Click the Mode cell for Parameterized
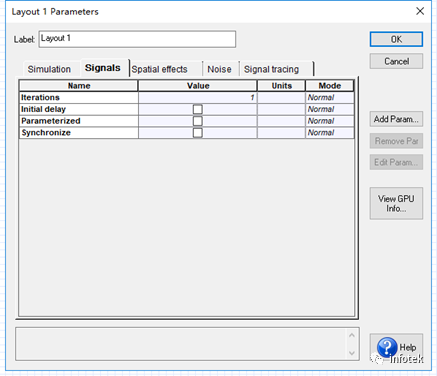 (330, 121)
